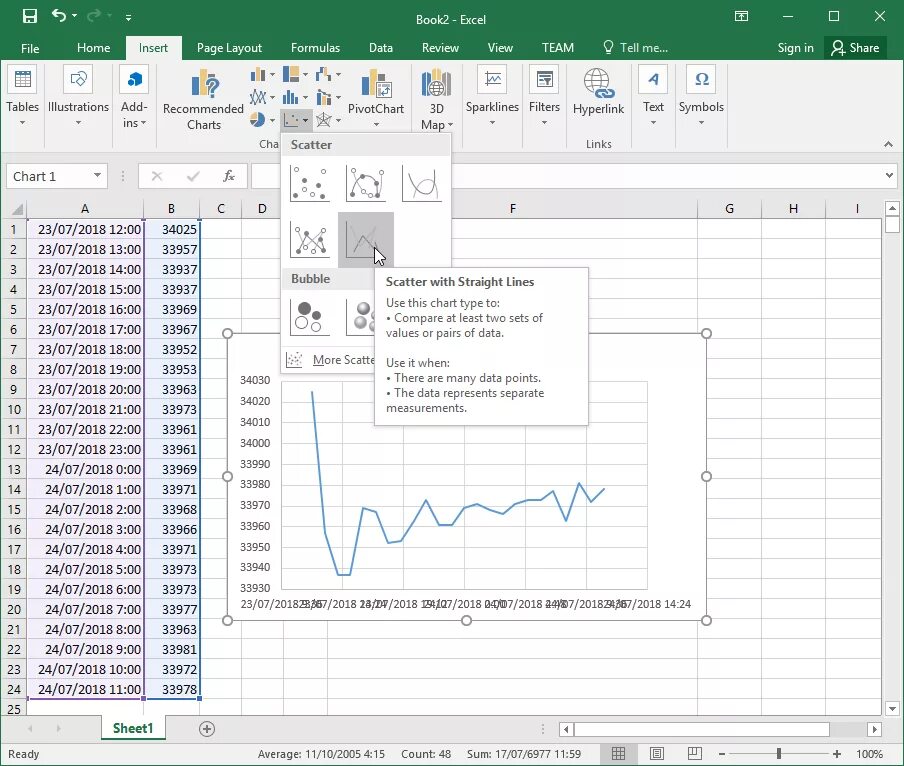Switch to the Formulas tab

(315, 48)
